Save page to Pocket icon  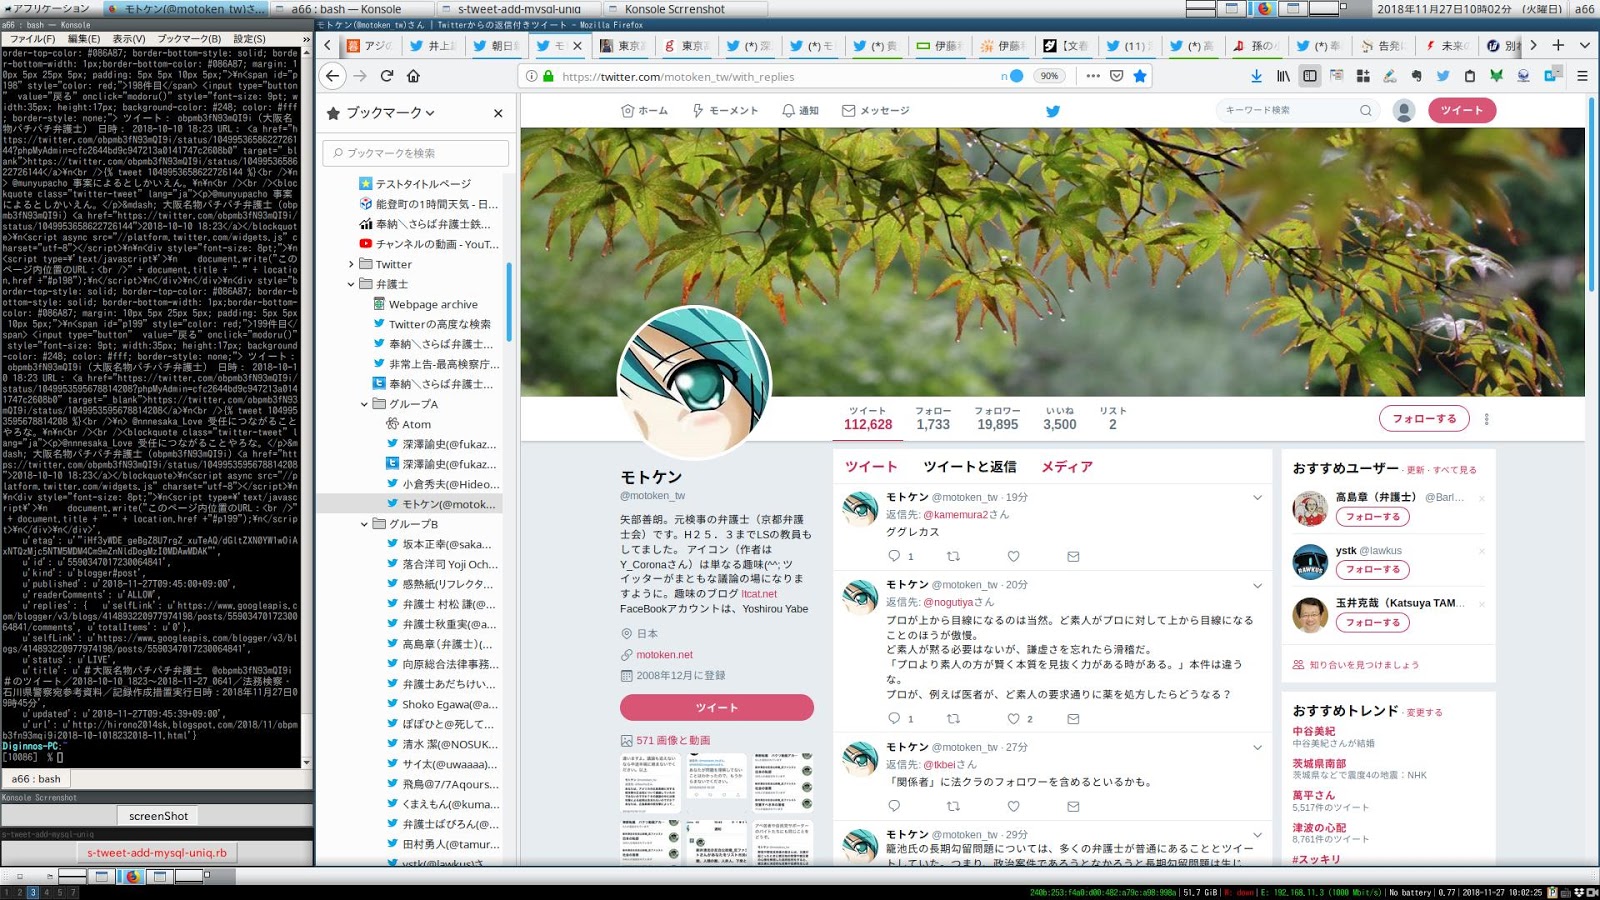click(x=1117, y=76)
